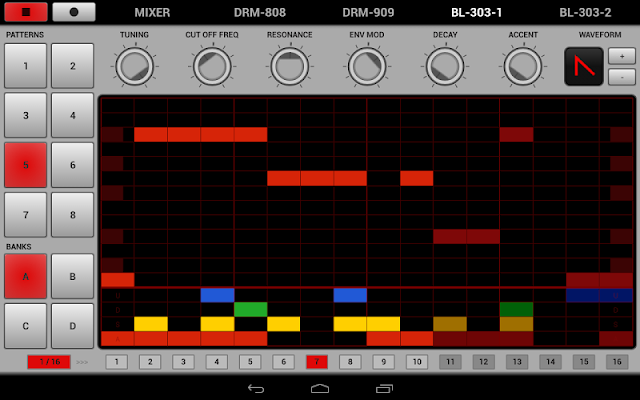Tap the Android home button

click(320, 388)
